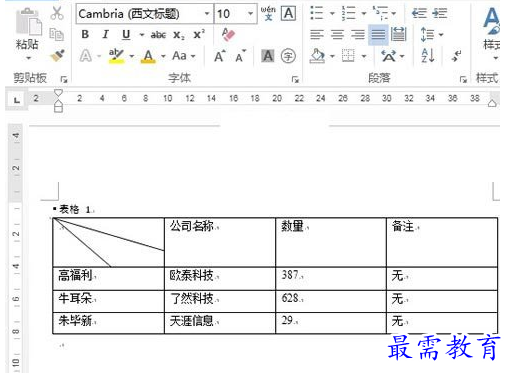The width and height of the screenshot is (509, 379).
Task: Expand the highlight color dropdown arrow
Action: pyautogui.click(x=132, y=56)
